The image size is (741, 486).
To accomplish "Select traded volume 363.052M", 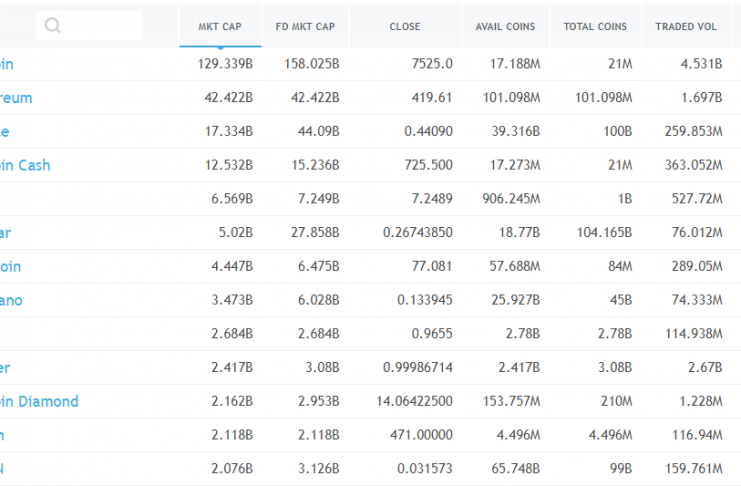I will point(694,165).
